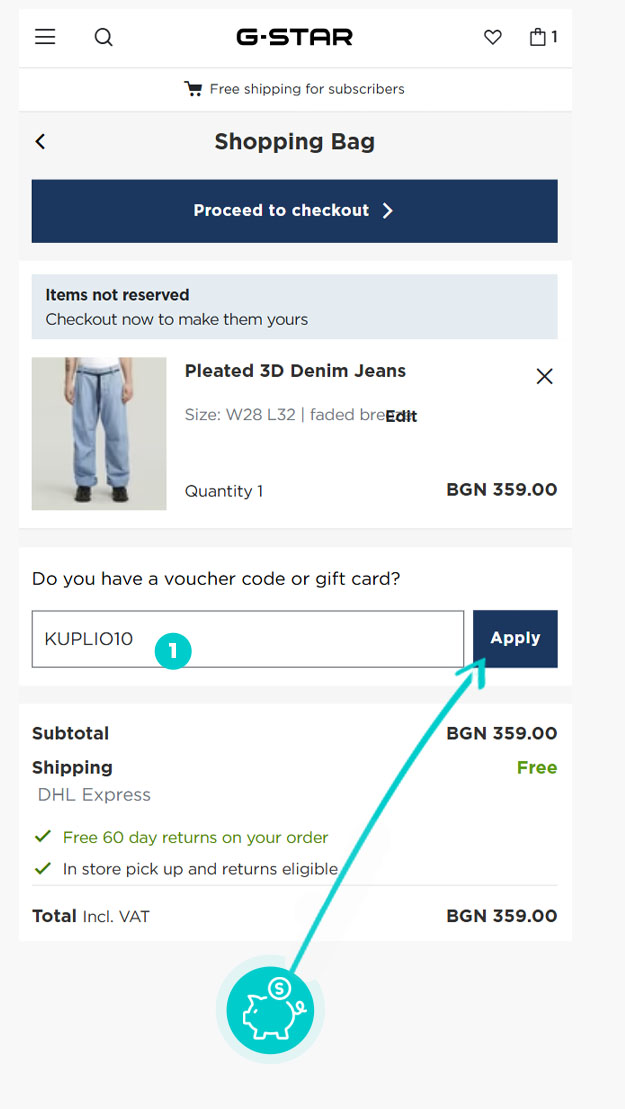625x1109 pixels.
Task: Open the Pleated 3D Denim Jeans title
Action: tap(295, 371)
